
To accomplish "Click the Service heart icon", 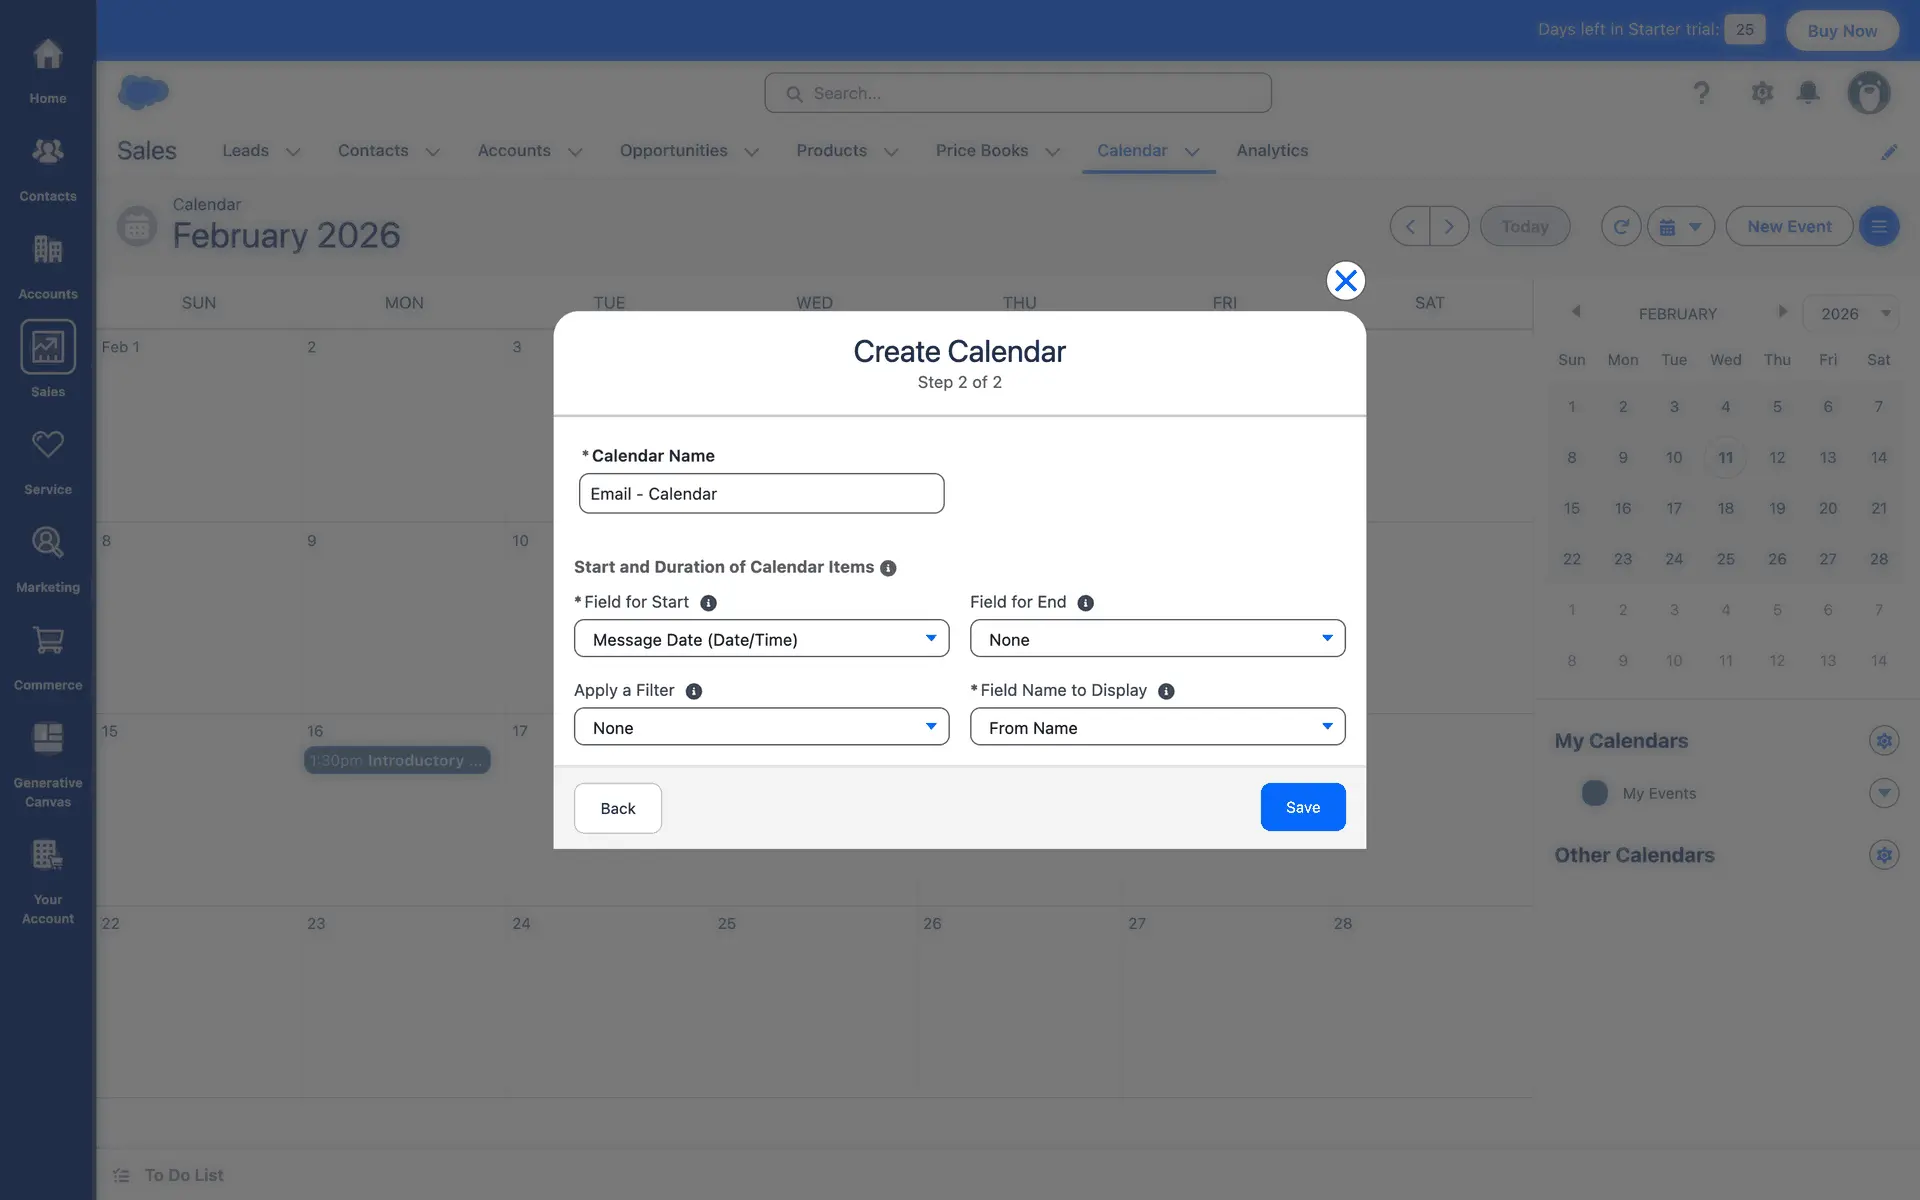I will pyautogui.click(x=47, y=445).
